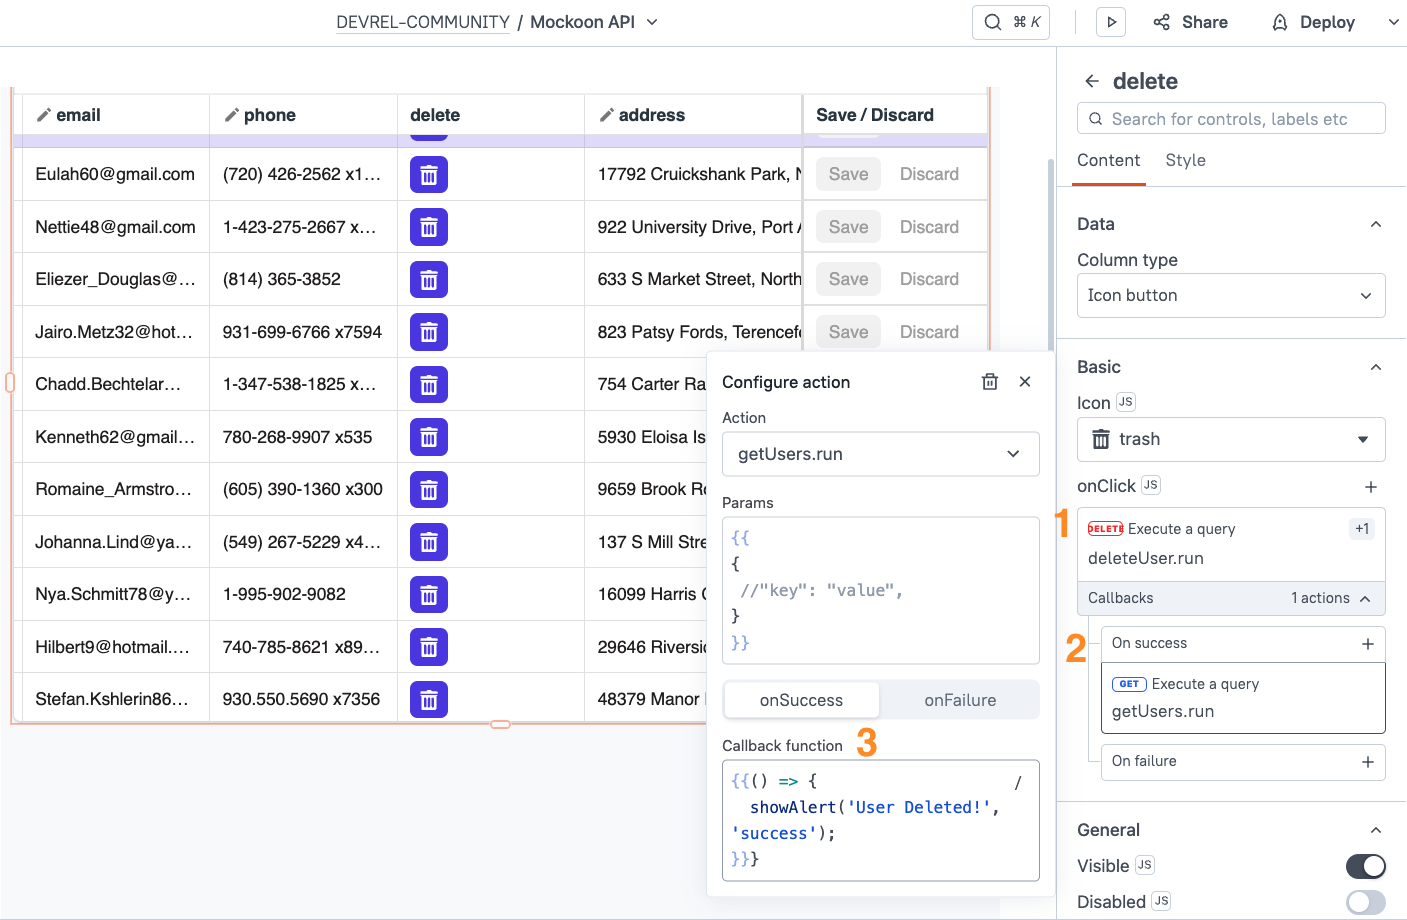Collapse the Basic section
The image size is (1407, 920).
pyautogui.click(x=1376, y=367)
